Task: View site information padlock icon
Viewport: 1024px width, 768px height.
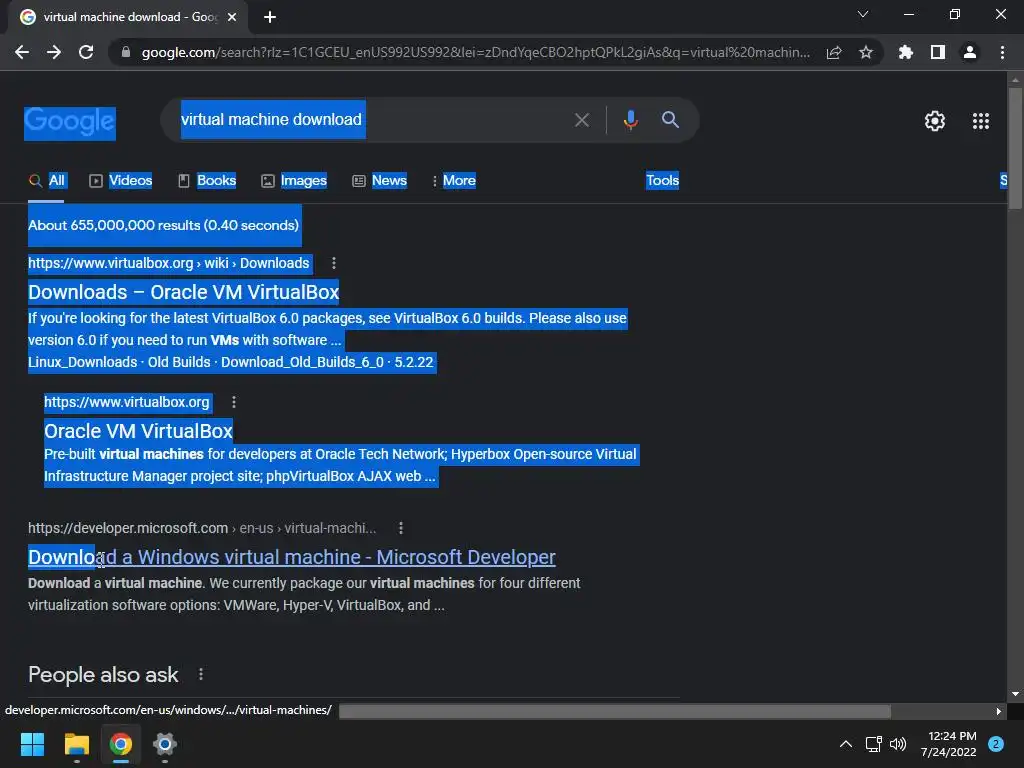Action: 126,52
